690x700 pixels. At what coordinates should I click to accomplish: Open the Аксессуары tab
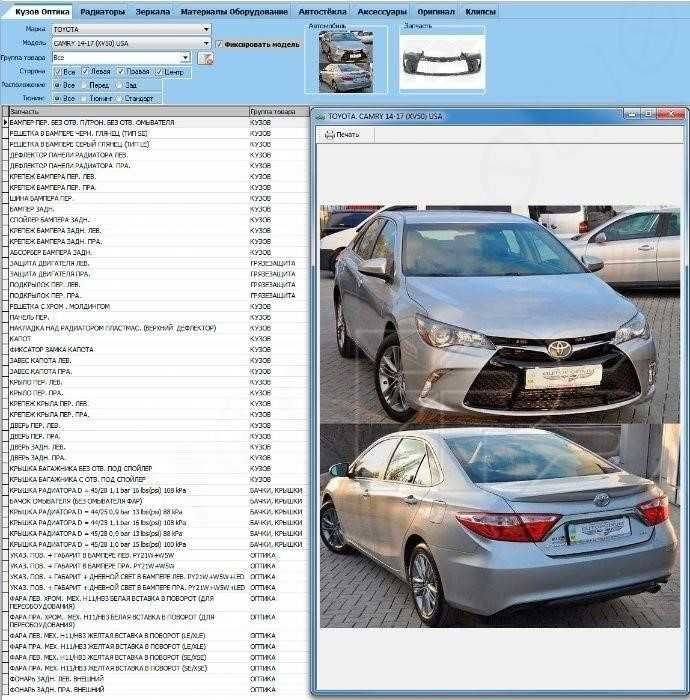coord(382,12)
